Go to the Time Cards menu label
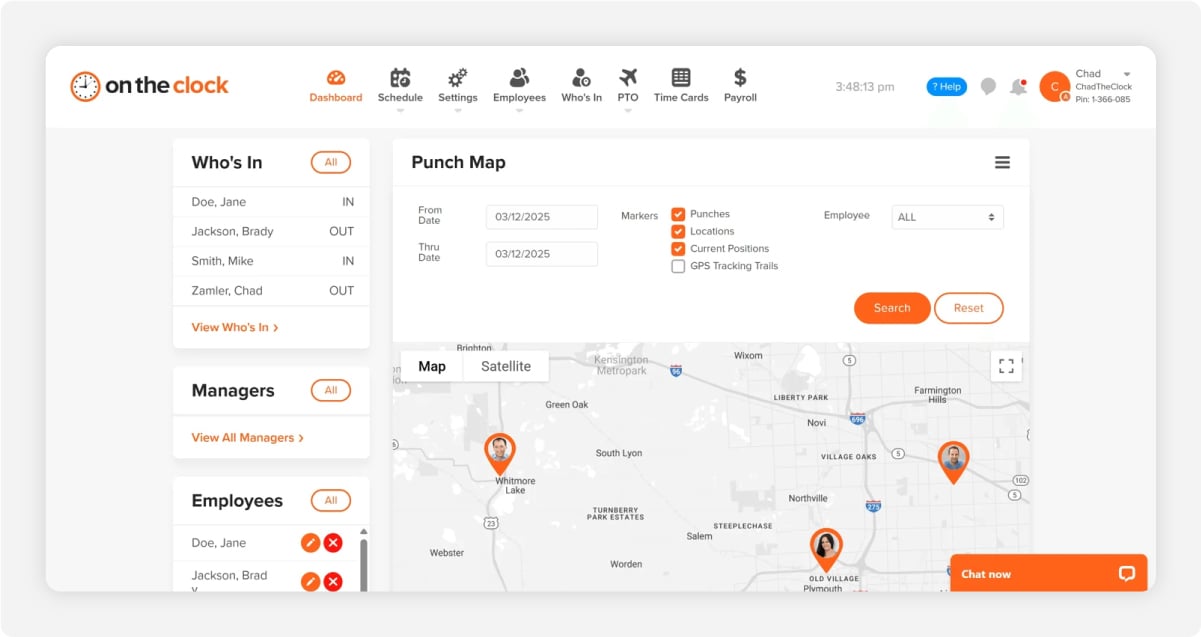This screenshot has width=1201, height=637. [681, 98]
